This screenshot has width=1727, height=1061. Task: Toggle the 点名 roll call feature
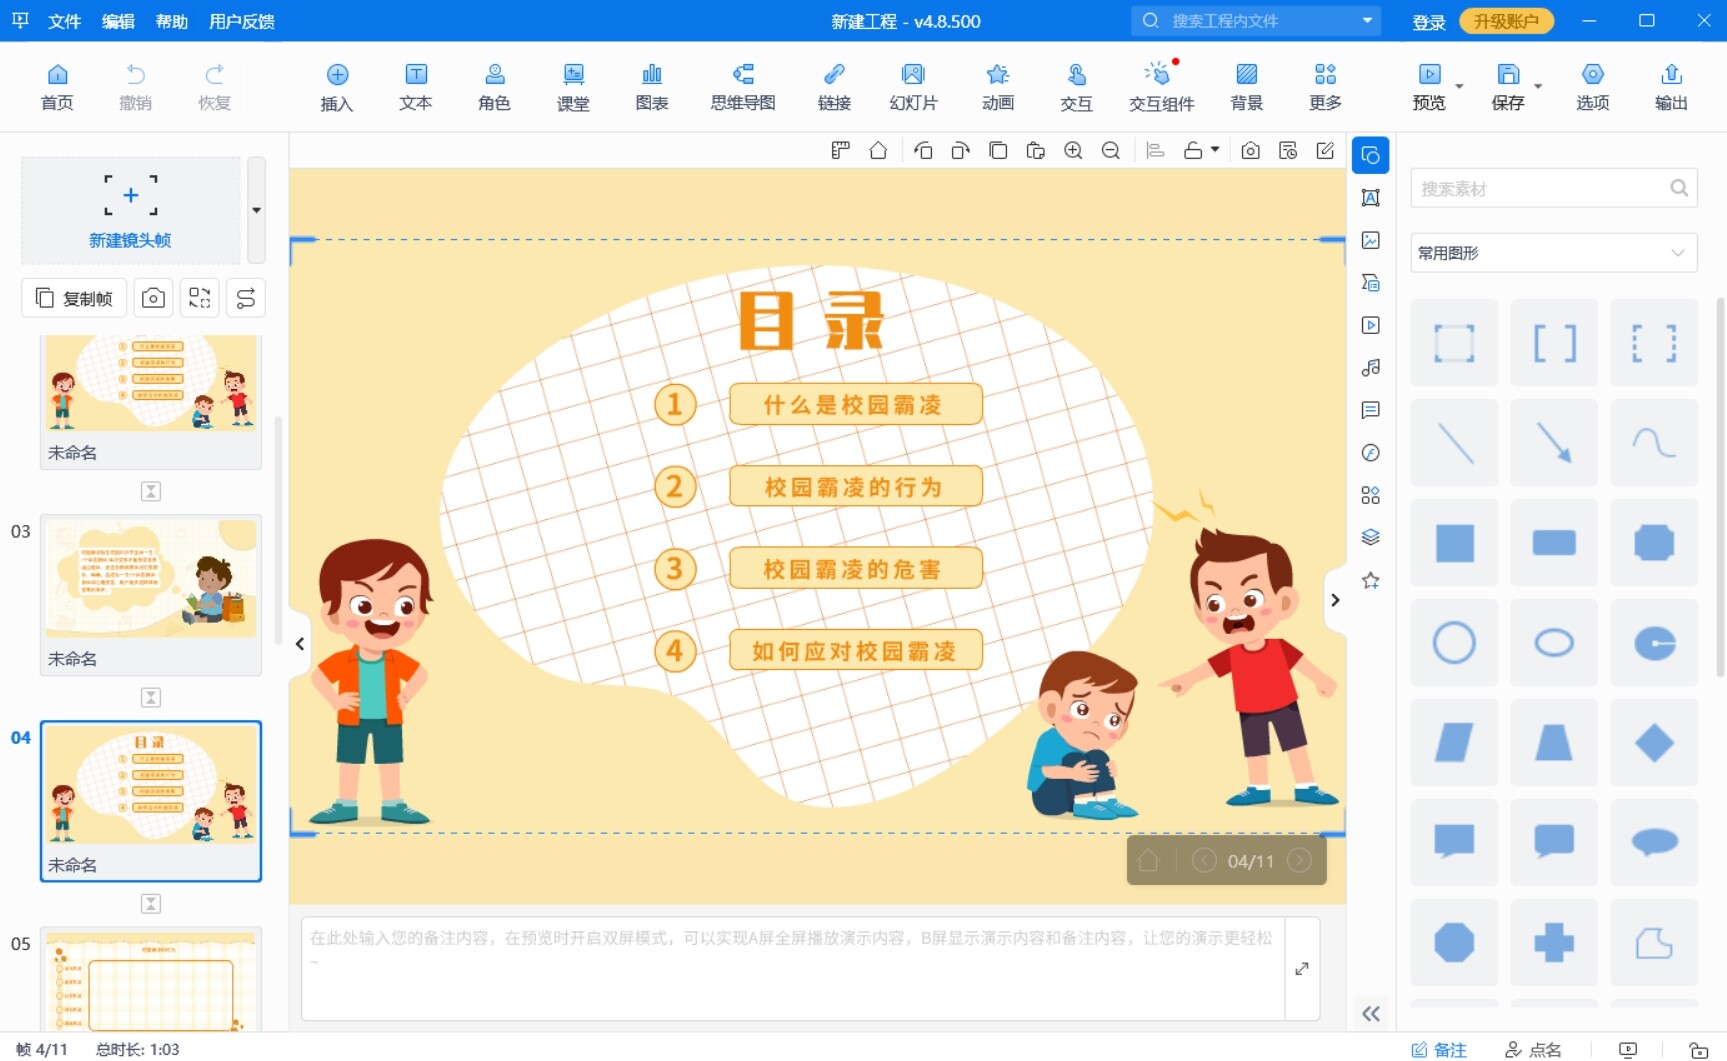click(1534, 1049)
